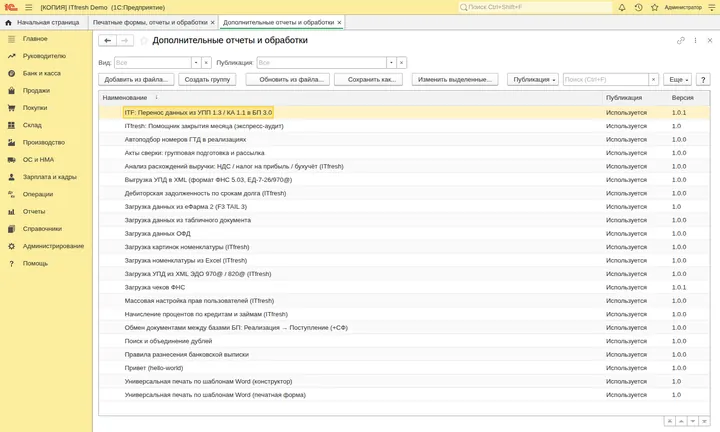
Task: Open the hamburger main menu icon
Action: [x=28, y=7]
